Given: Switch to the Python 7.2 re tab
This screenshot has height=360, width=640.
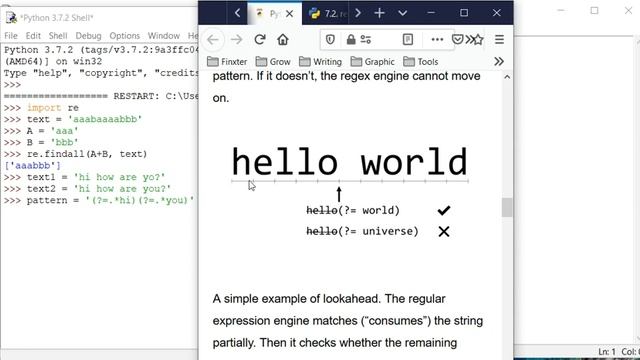Looking at the screenshot, I should click(326, 13).
